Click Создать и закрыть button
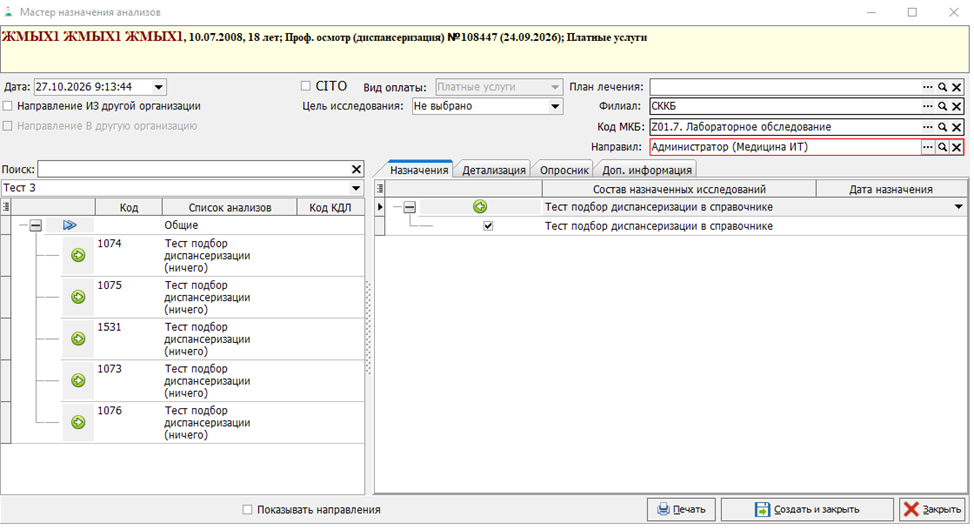 (x=807, y=509)
